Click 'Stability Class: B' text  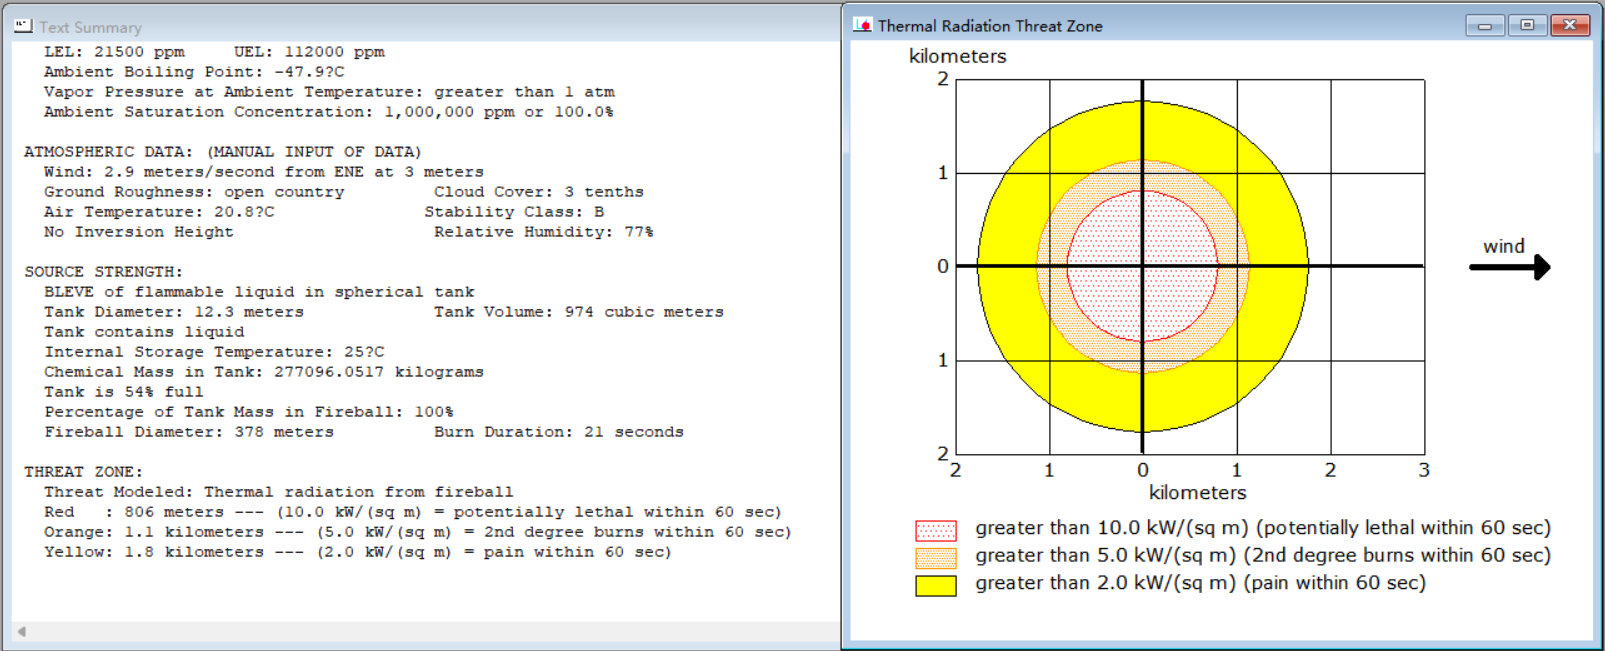[514, 212]
